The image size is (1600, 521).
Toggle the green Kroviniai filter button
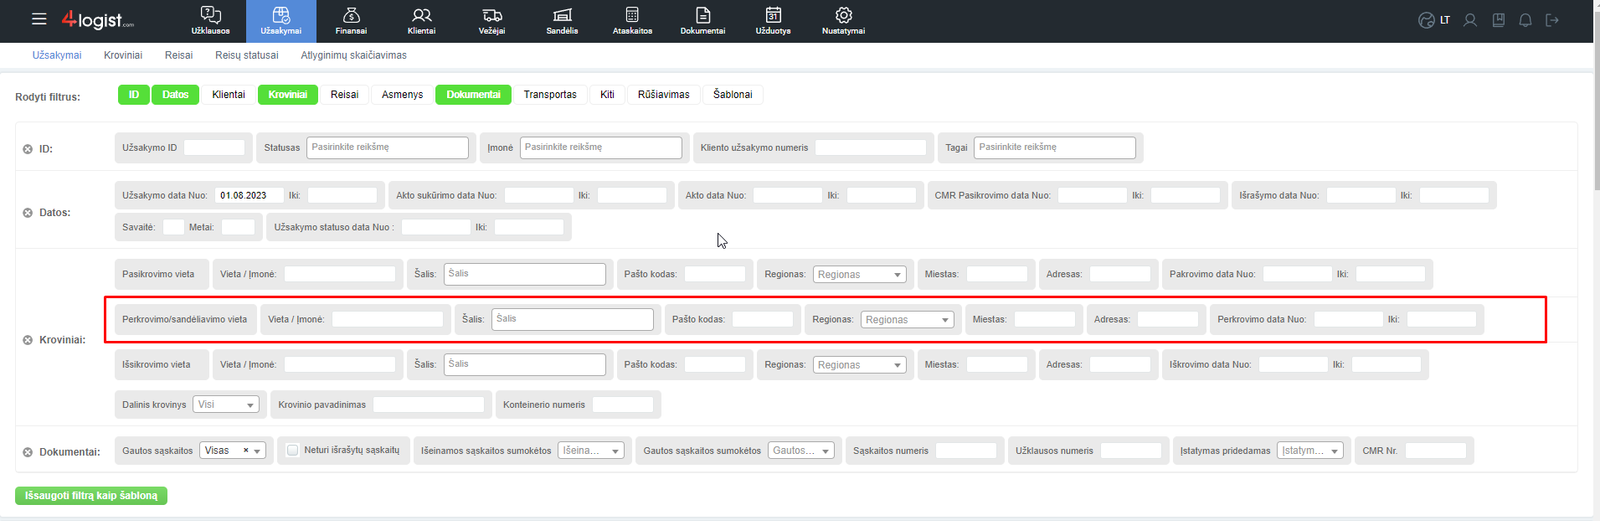pyautogui.click(x=288, y=94)
